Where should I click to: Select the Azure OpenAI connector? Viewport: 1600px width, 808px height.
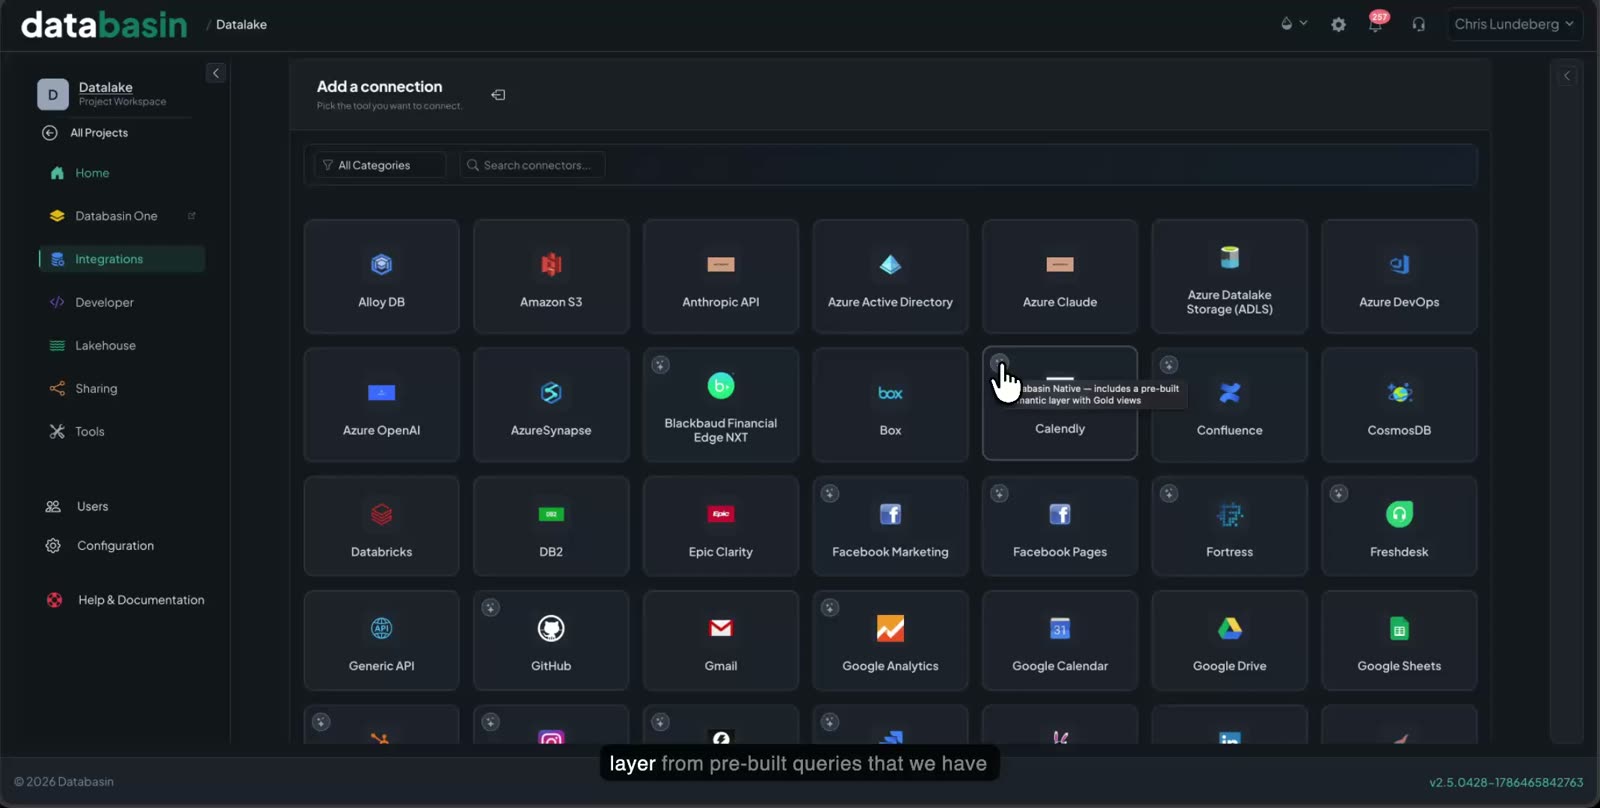(381, 404)
